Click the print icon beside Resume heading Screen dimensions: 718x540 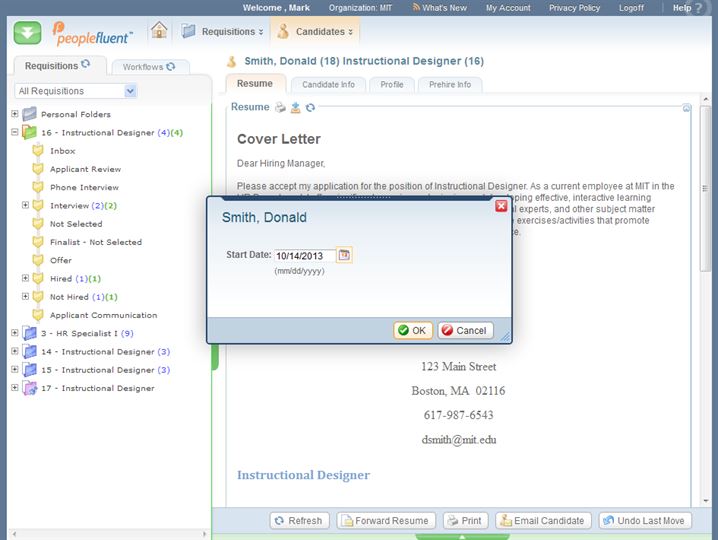[281, 107]
